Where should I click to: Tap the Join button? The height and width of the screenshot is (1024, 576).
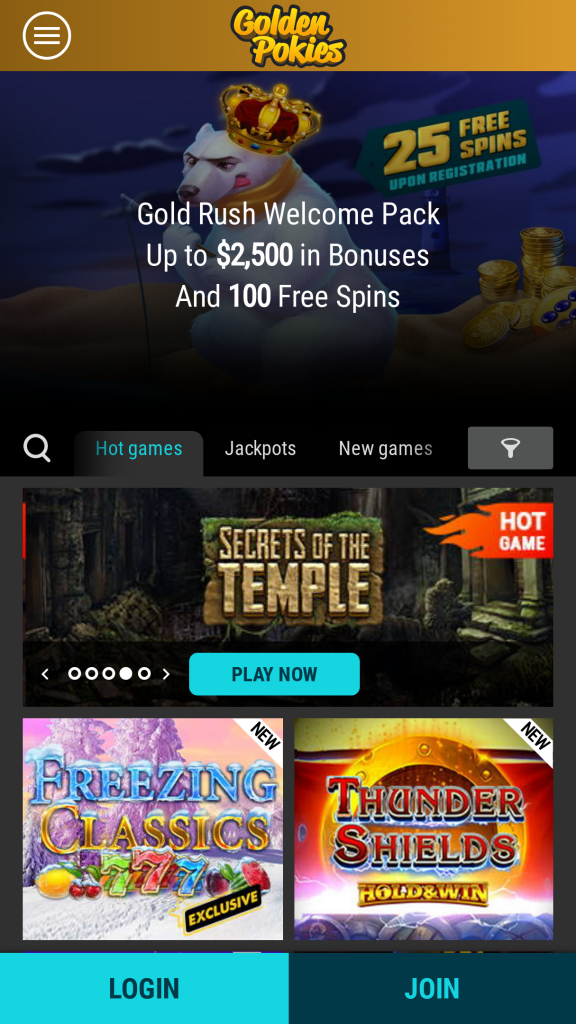(x=432, y=989)
